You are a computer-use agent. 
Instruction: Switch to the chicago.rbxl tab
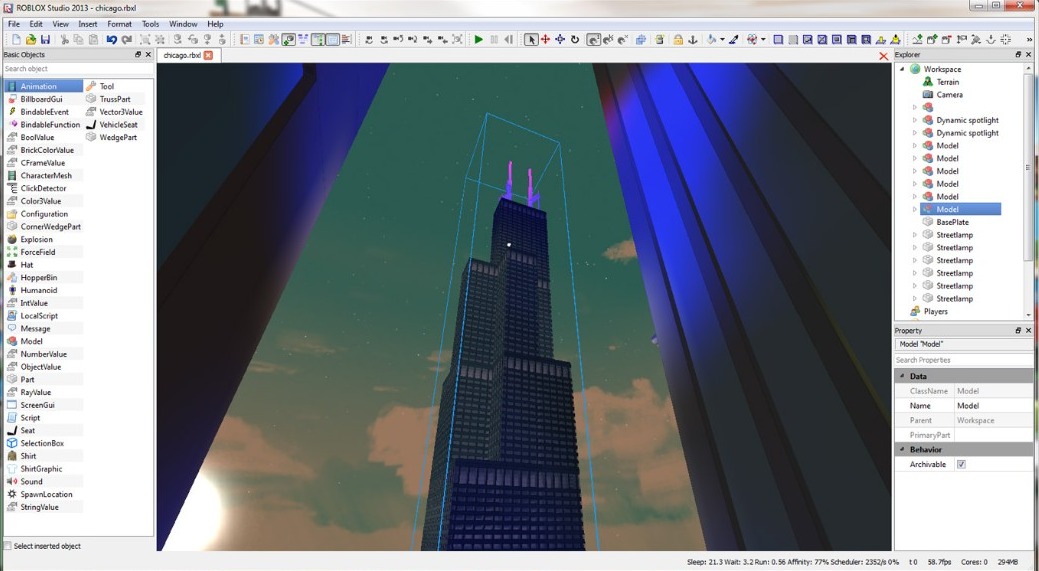click(182, 55)
